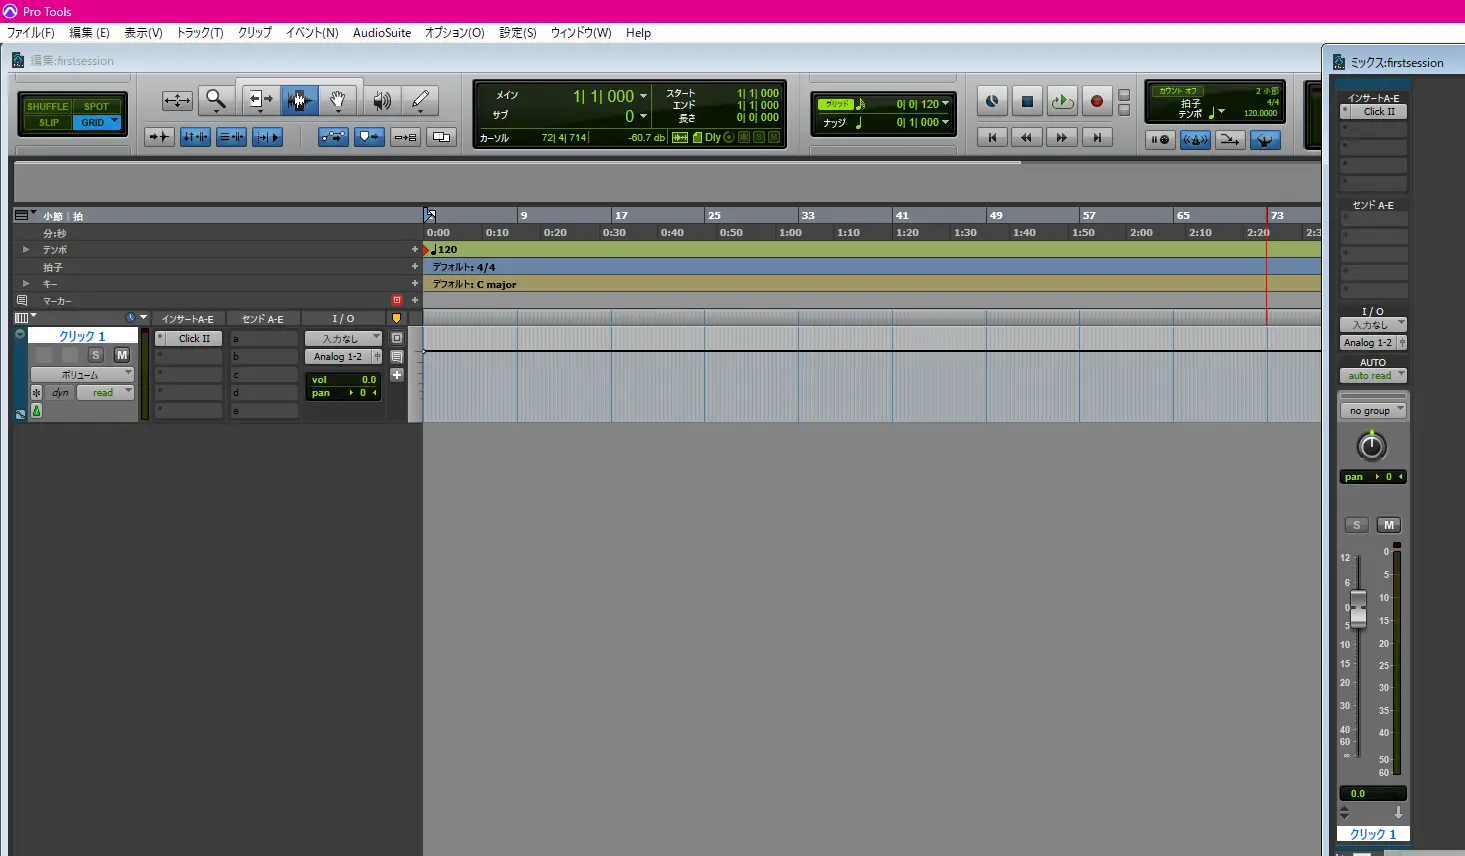Enable SHUFFLE edit mode

pyautogui.click(x=47, y=106)
